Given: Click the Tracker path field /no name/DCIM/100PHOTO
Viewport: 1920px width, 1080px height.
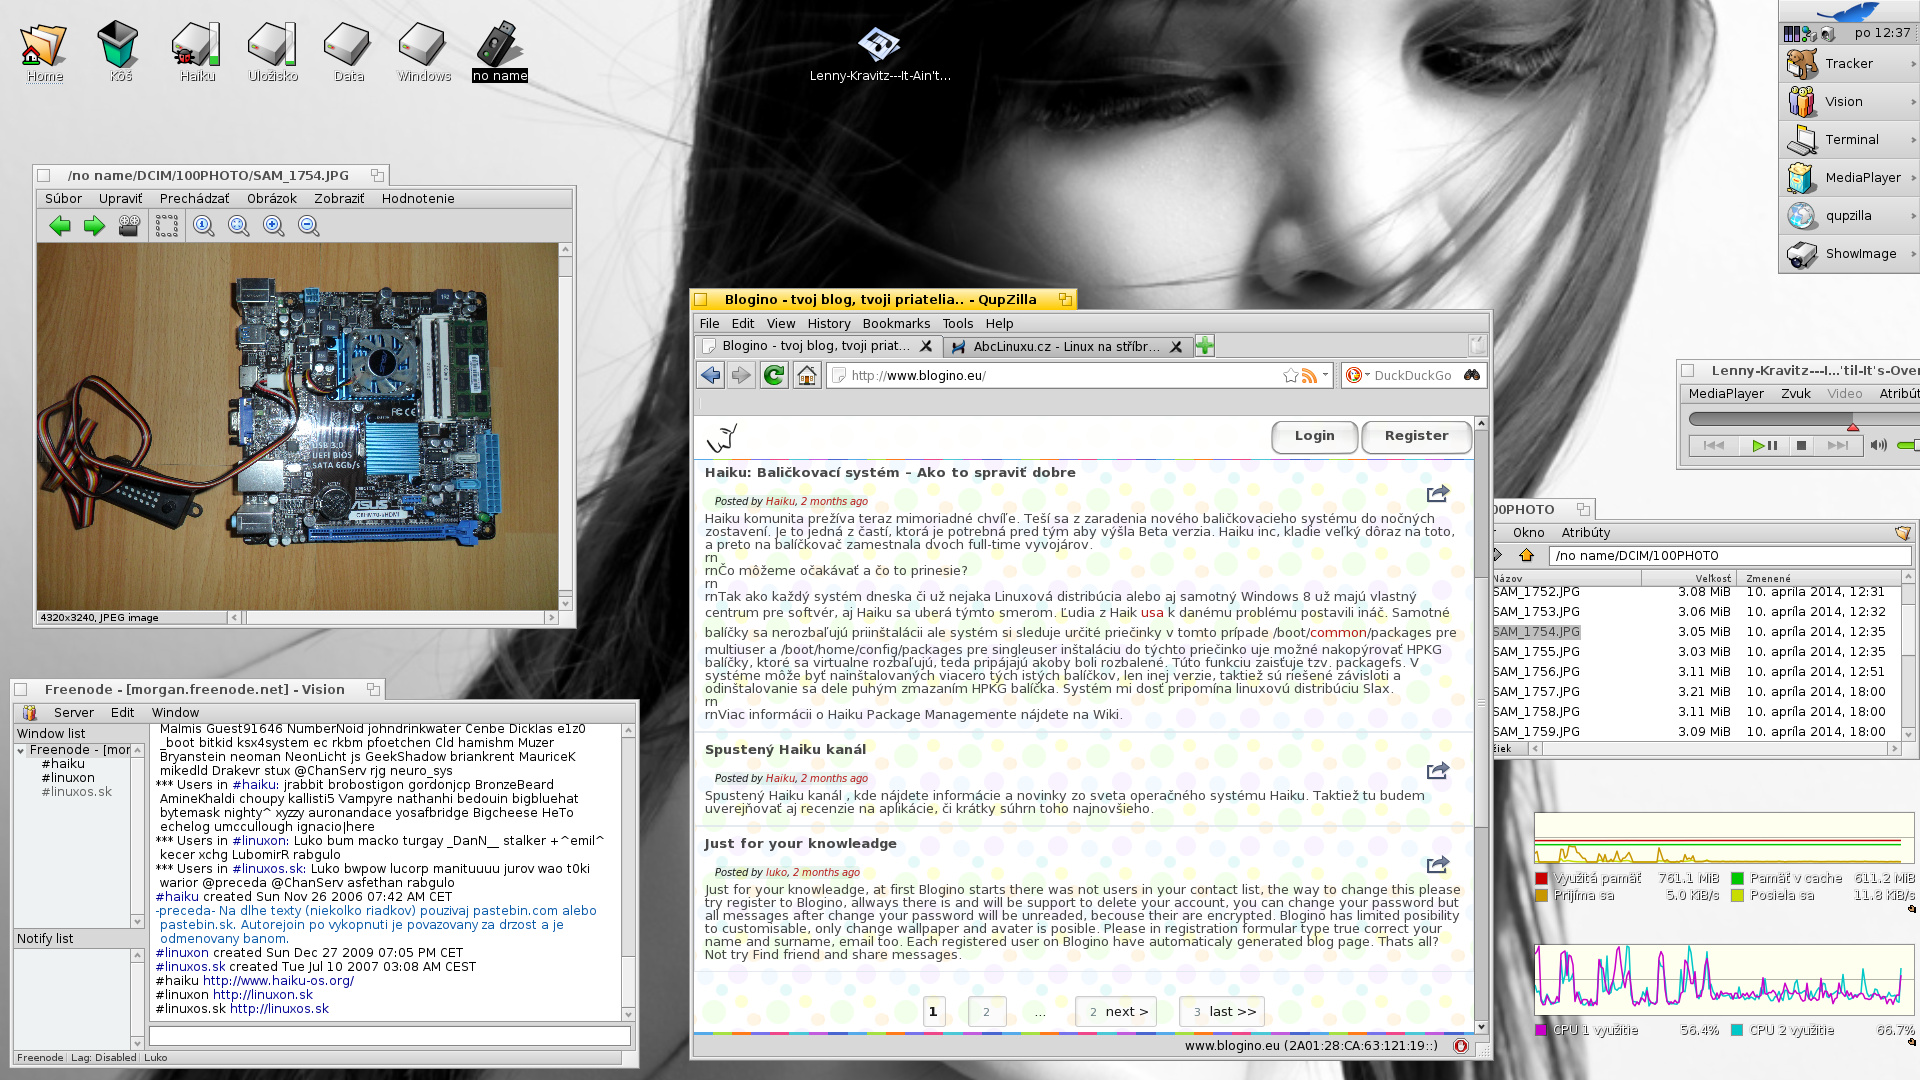Looking at the screenshot, I should click(x=1730, y=556).
